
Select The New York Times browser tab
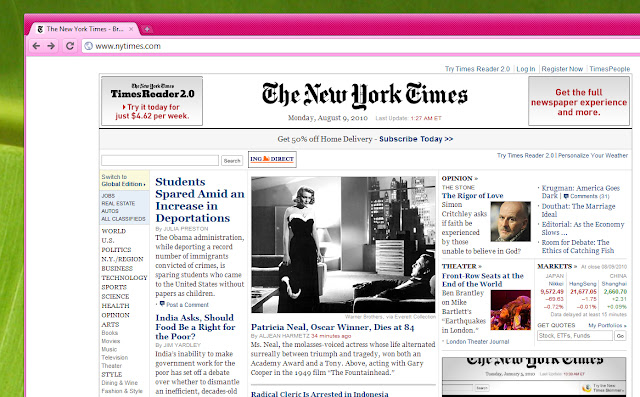pyautogui.click(x=84, y=29)
